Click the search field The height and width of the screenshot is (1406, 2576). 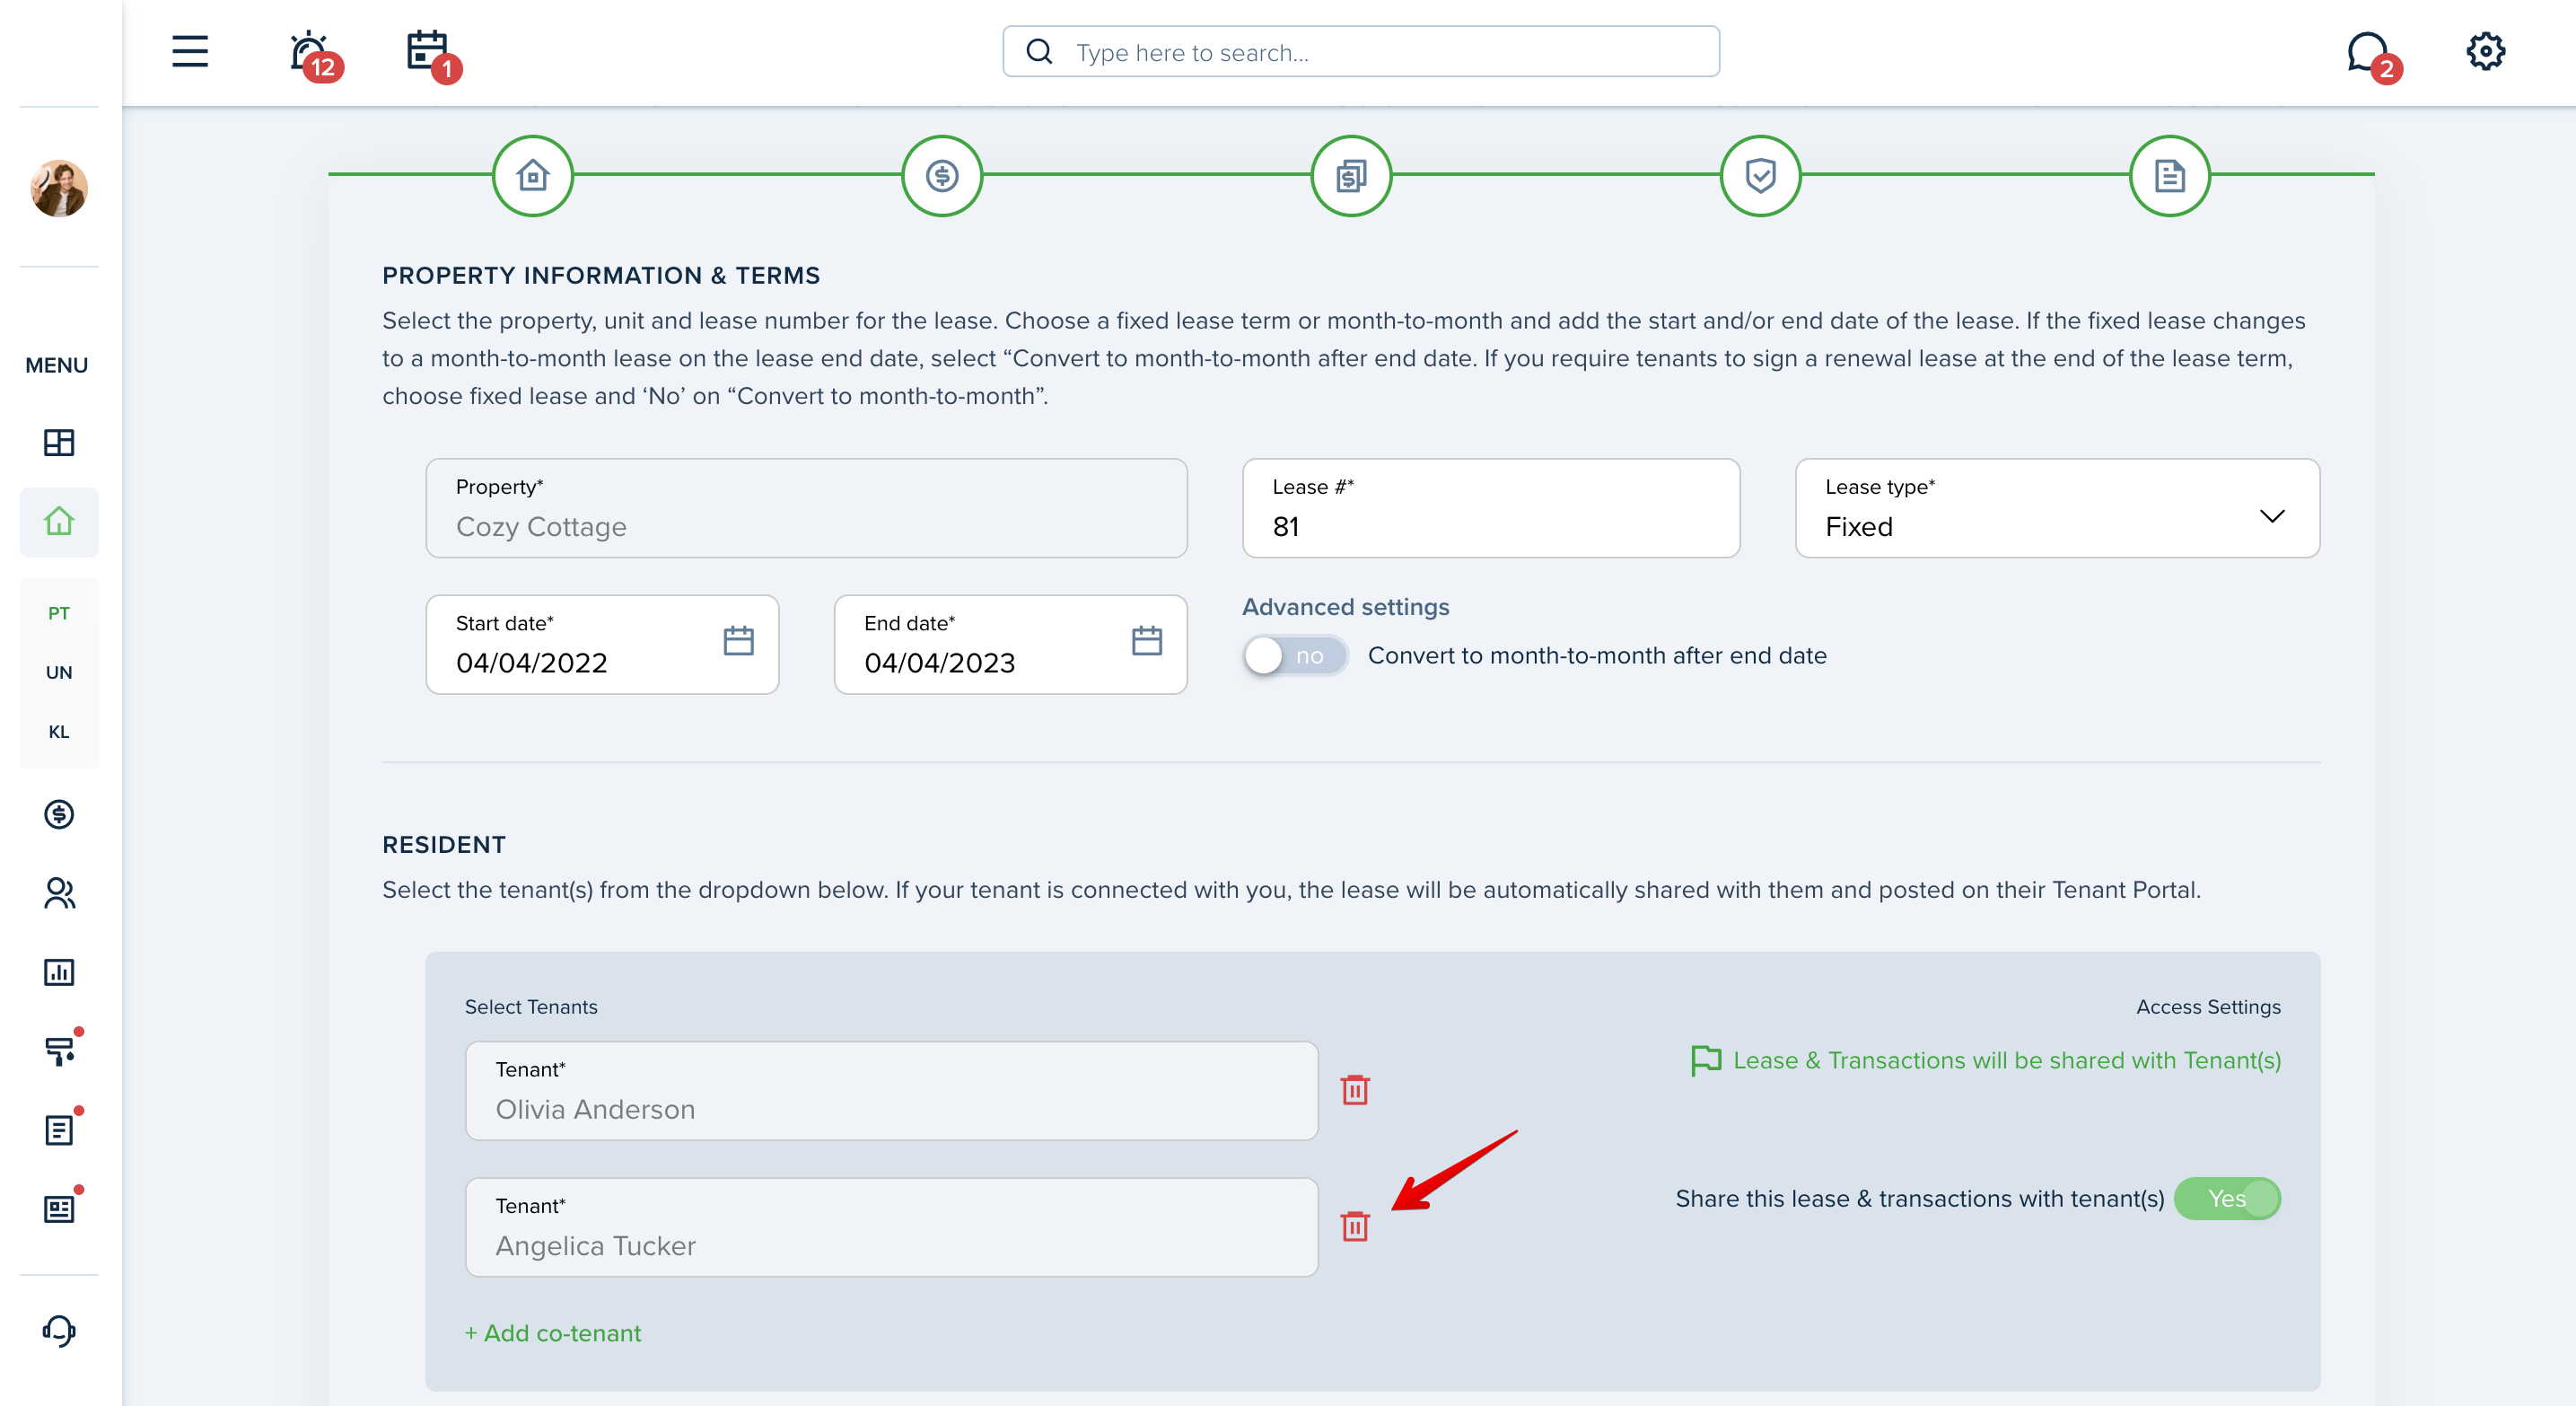click(x=1361, y=52)
